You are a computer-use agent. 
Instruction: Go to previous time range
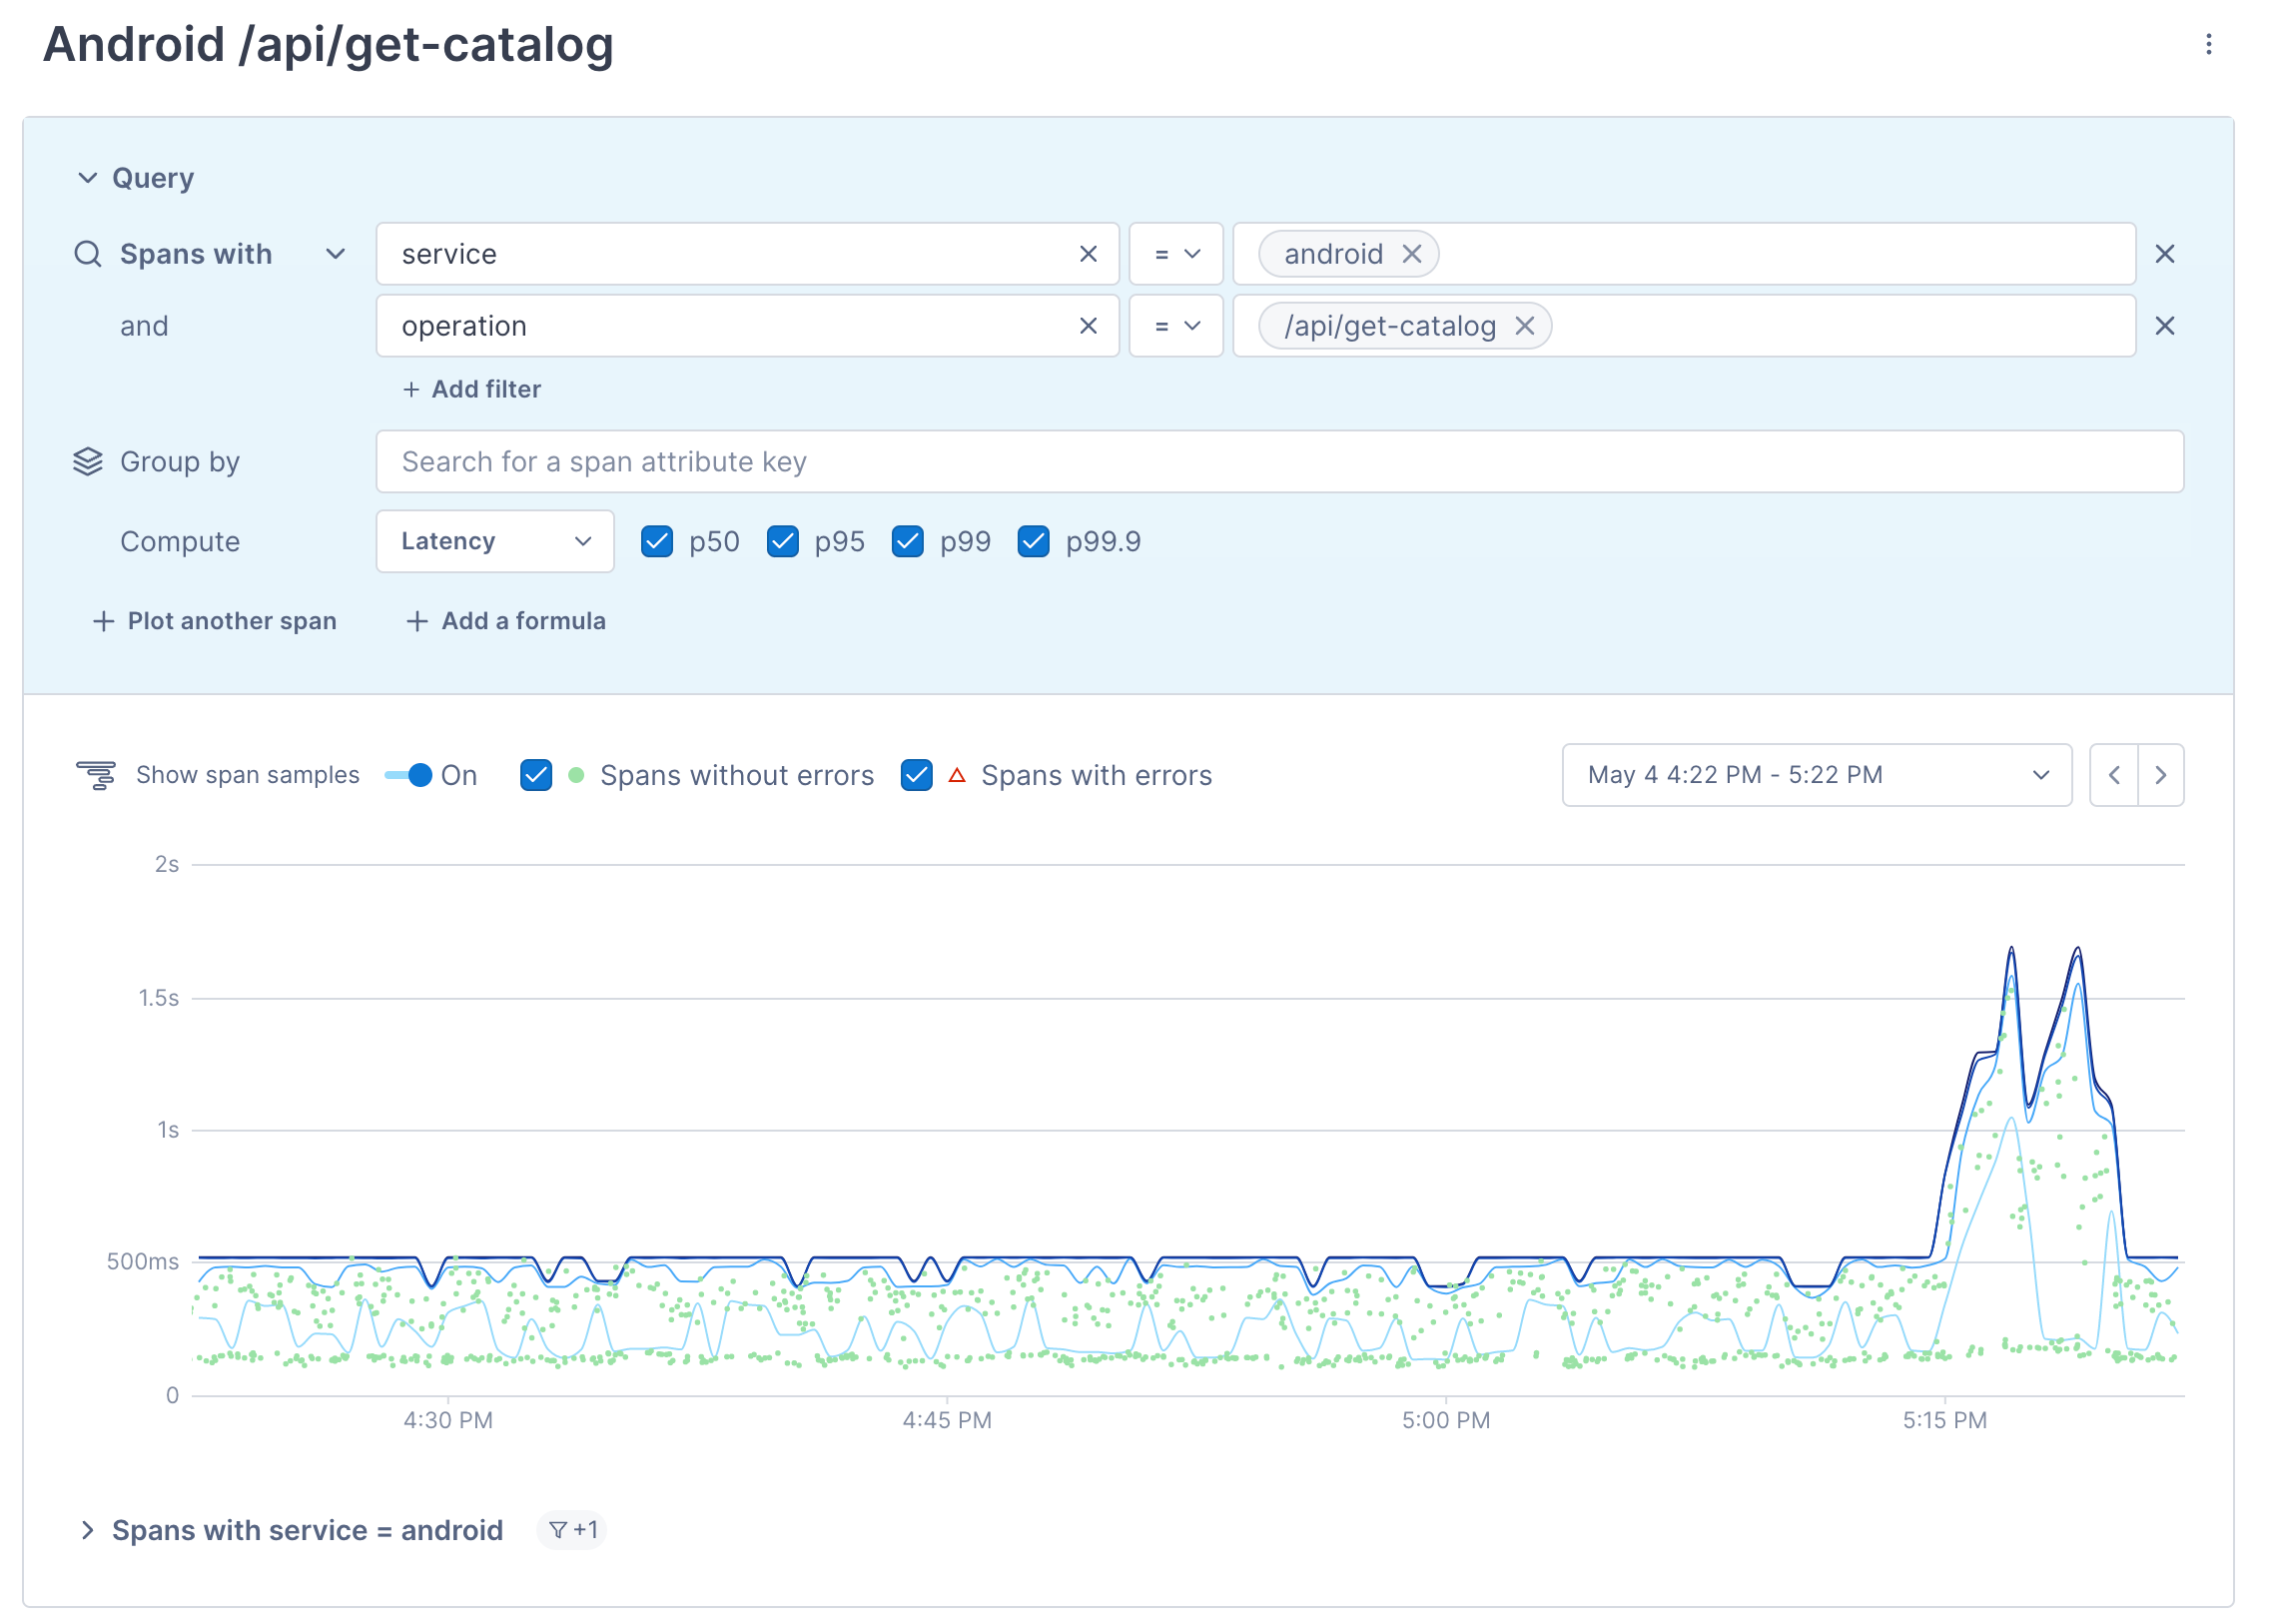click(x=2113, y=775)
